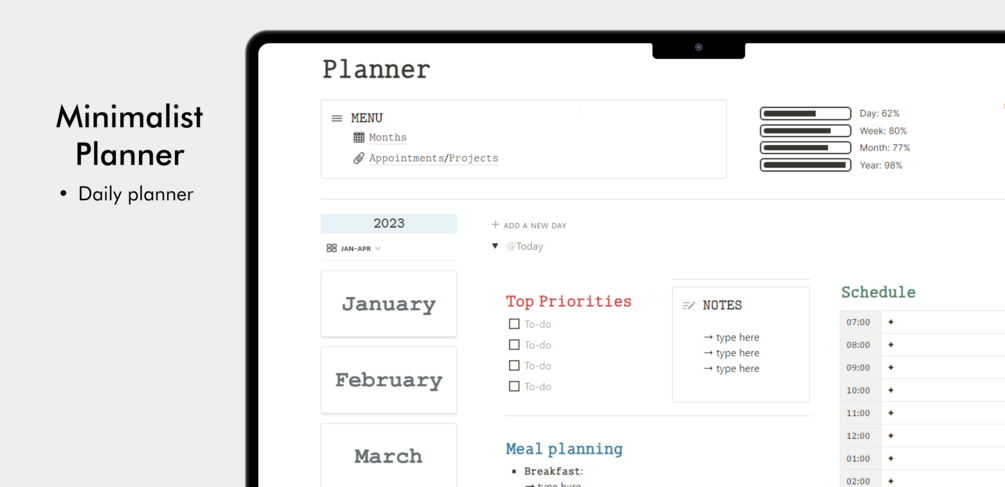Click the star bullet in the 10:00 row
Viewport: 1005px width, 487px height.
pyautogui.click(x=891, y=390)
